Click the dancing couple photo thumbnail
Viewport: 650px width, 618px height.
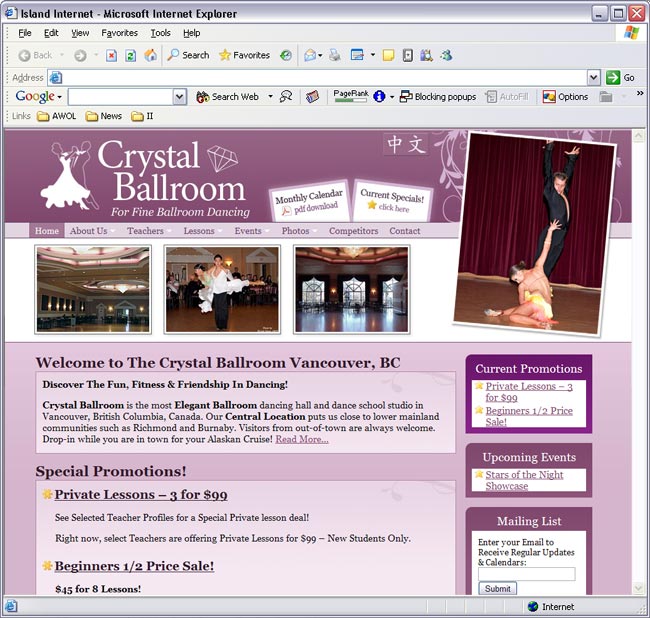tap(222, 289)
